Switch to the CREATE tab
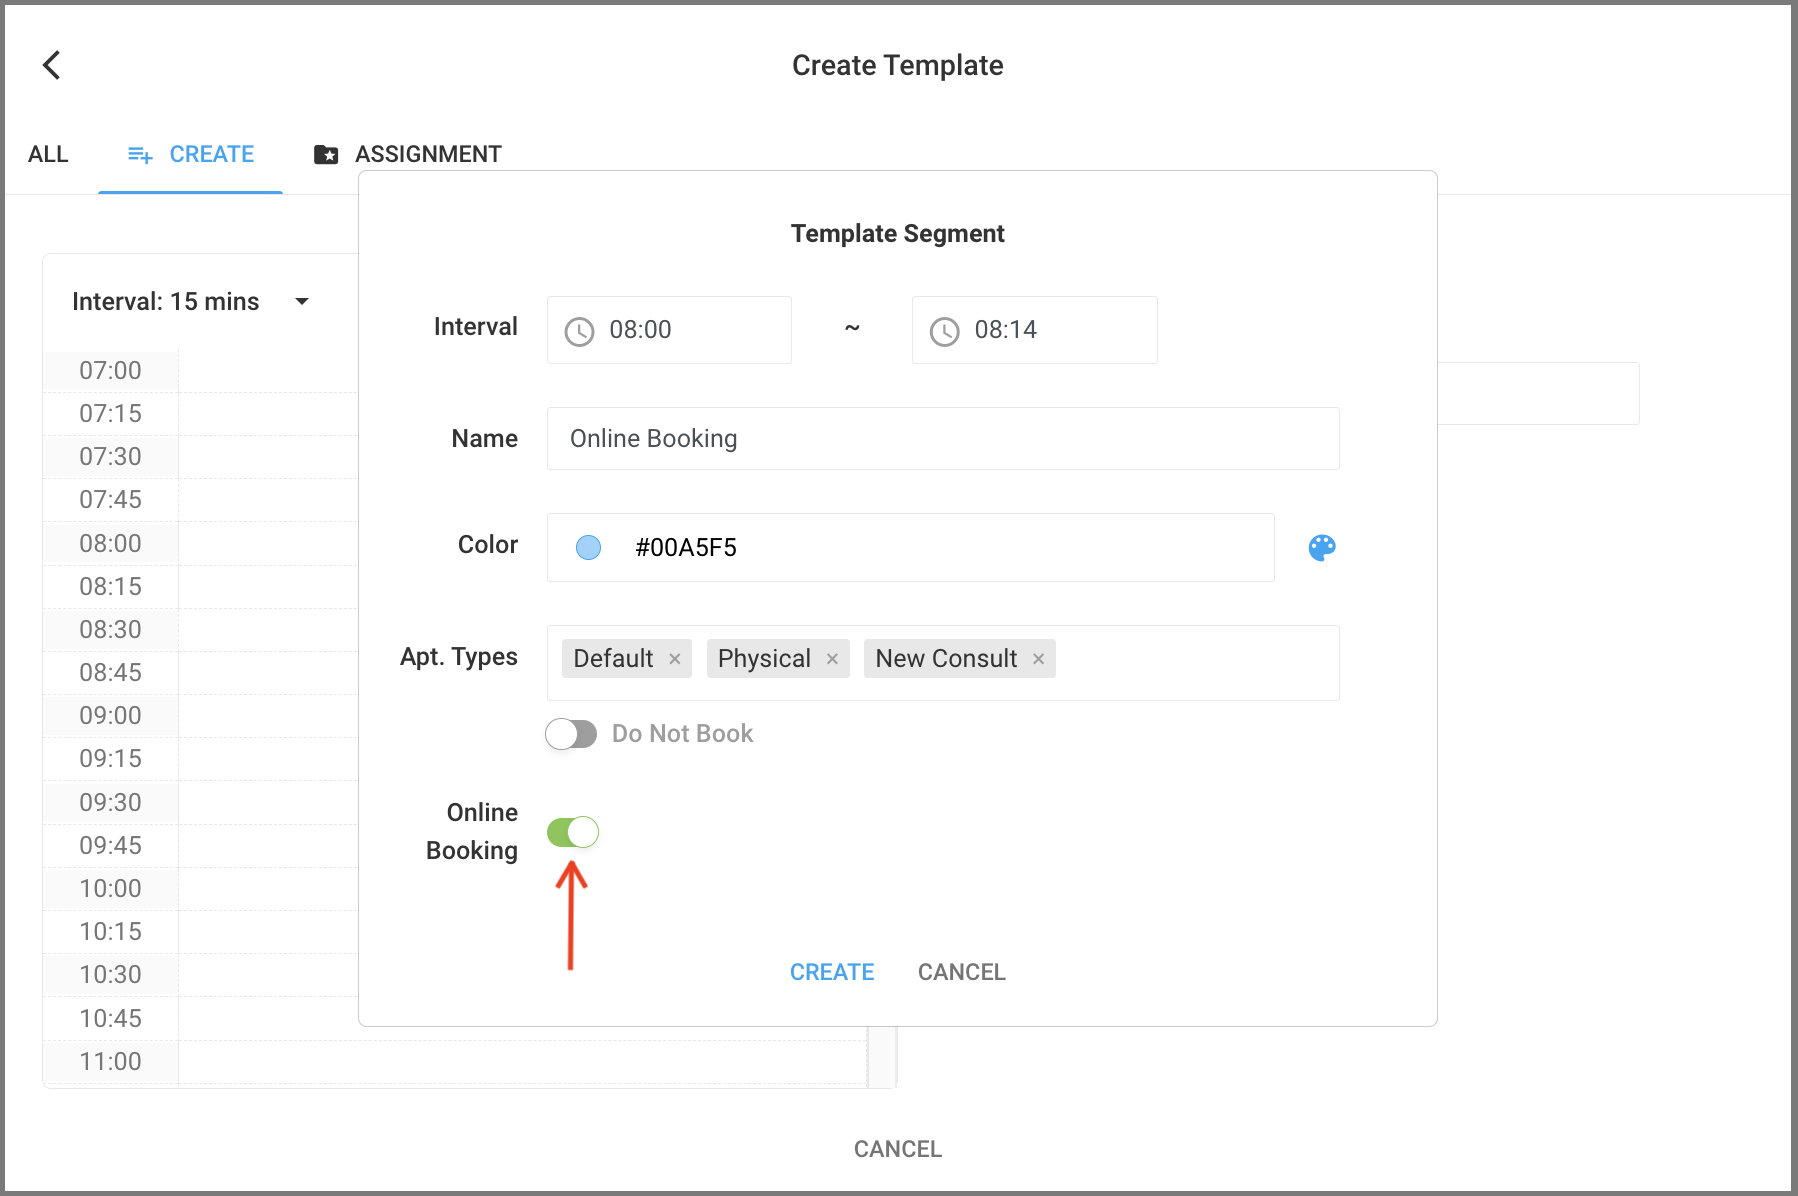Image resolution: width=1798 pixels, height=1196 pixels. tap(190, 154)
